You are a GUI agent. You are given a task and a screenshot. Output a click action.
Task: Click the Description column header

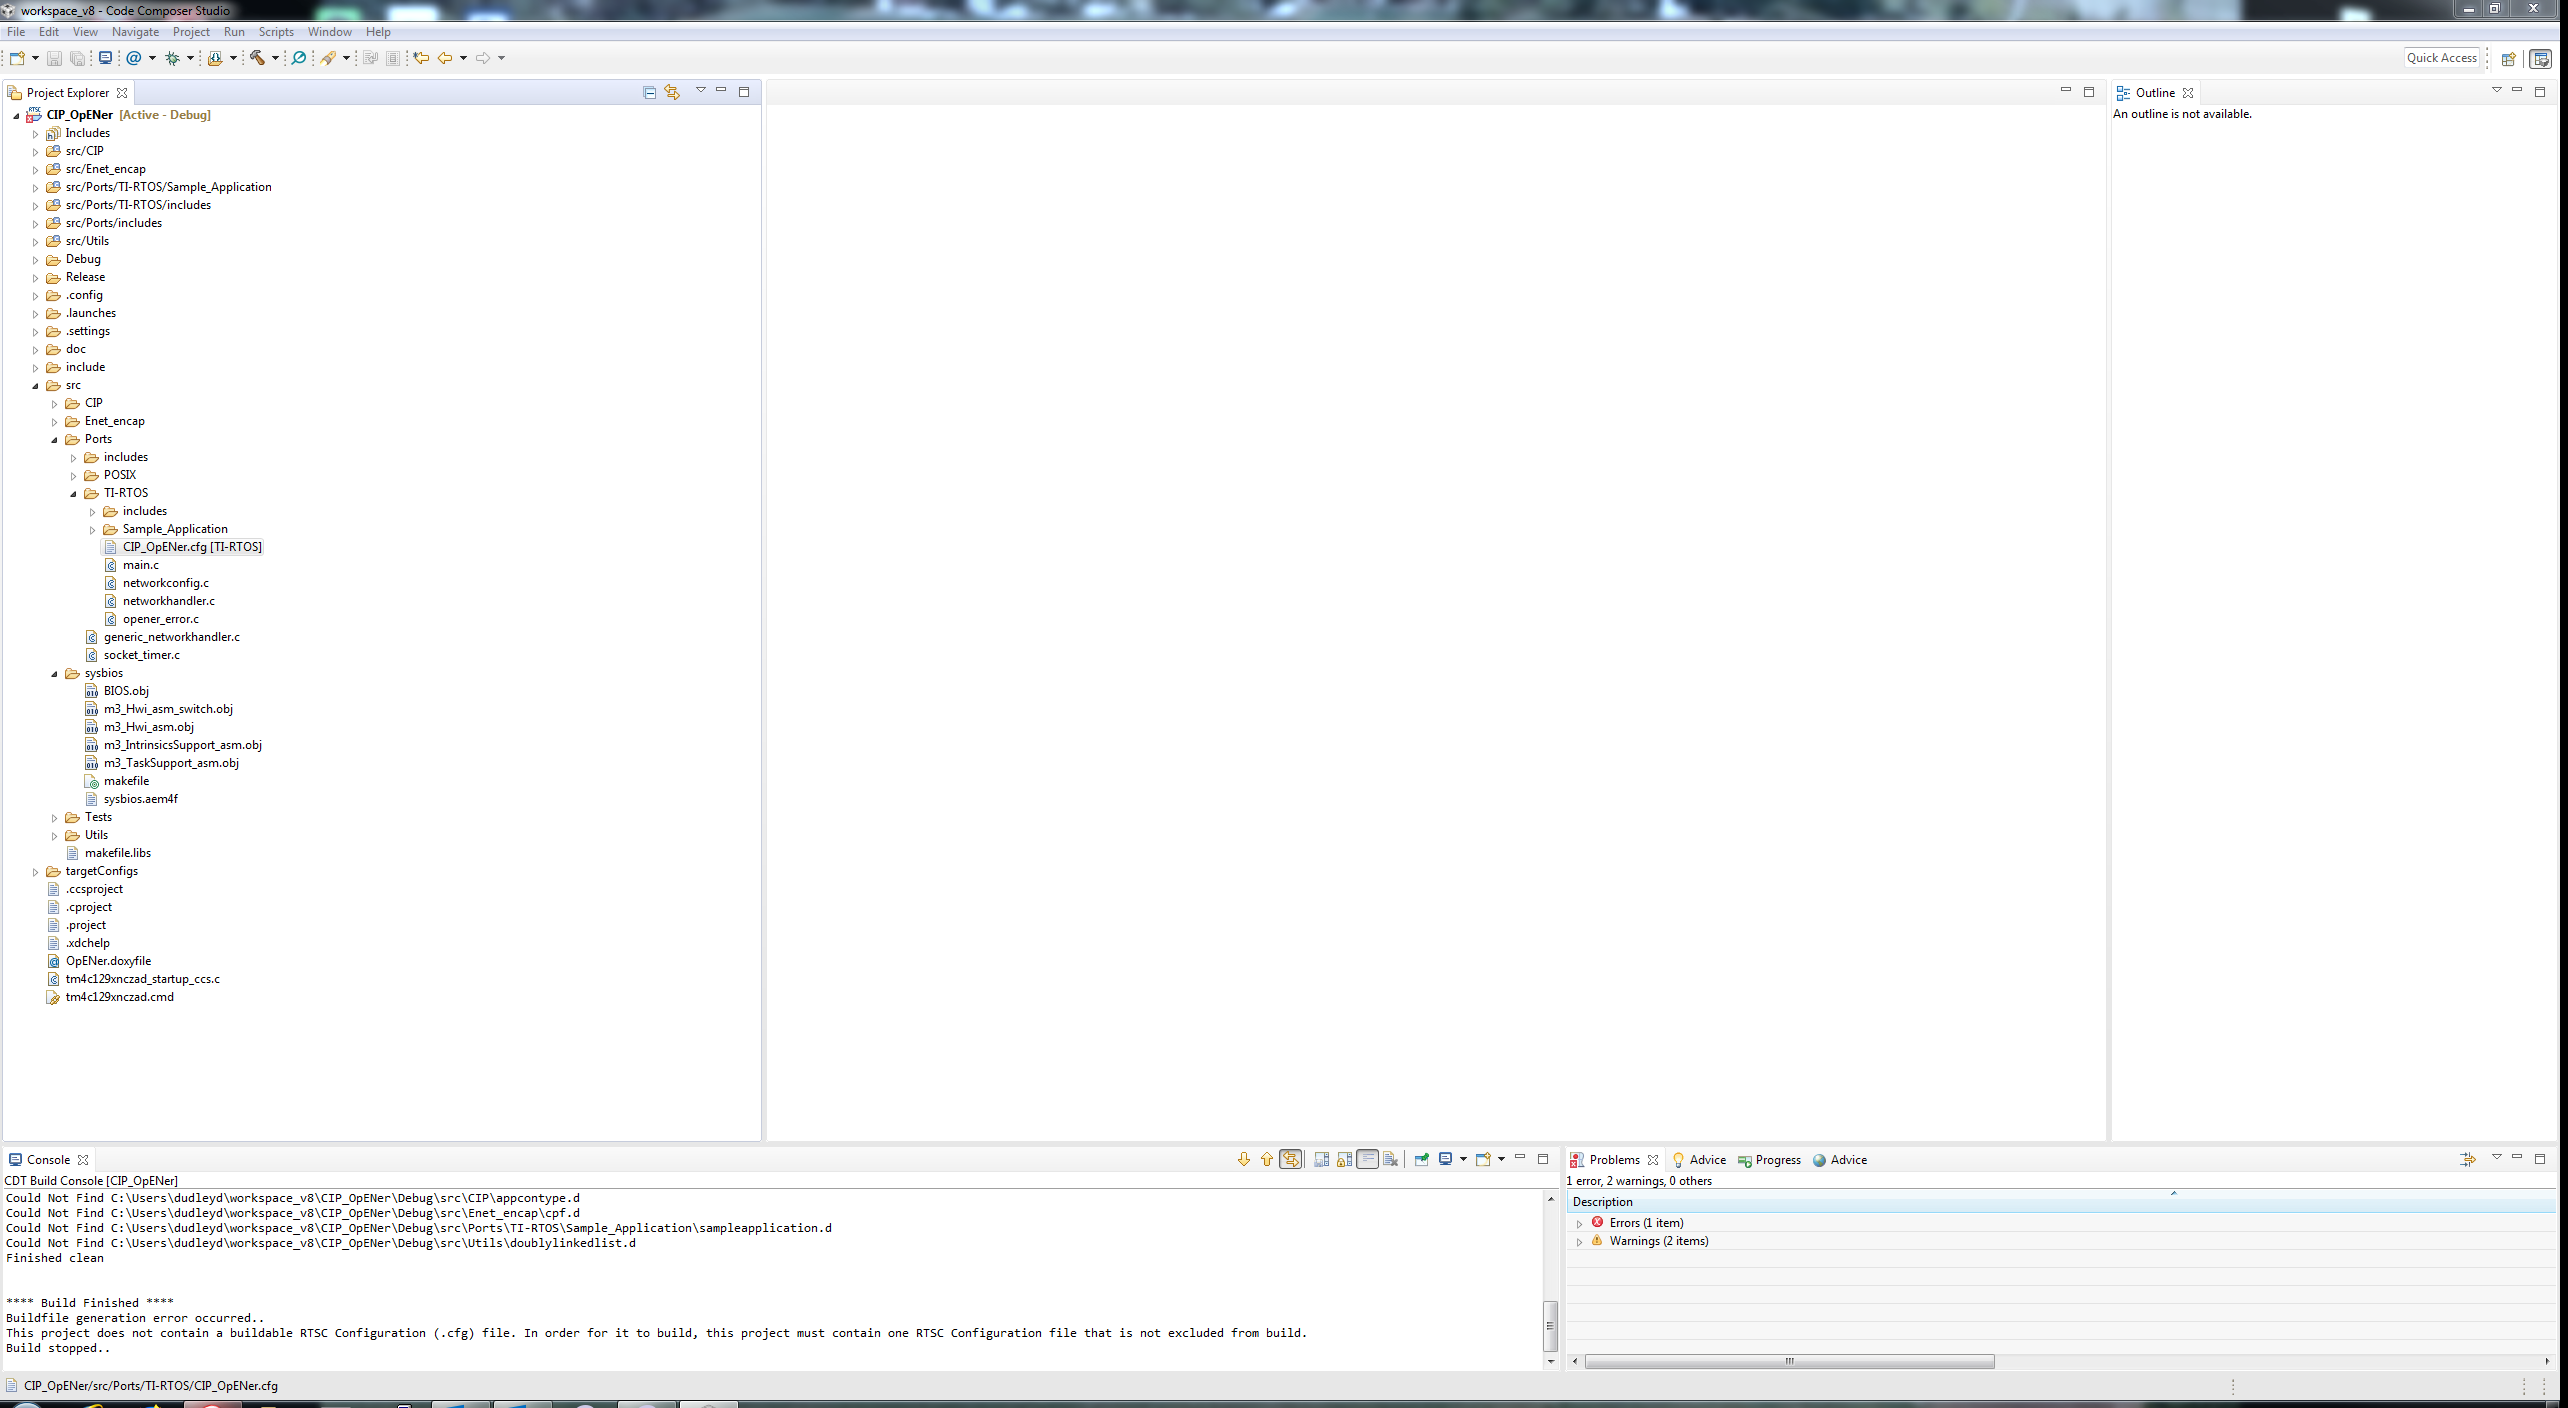click(1602, 1202)
